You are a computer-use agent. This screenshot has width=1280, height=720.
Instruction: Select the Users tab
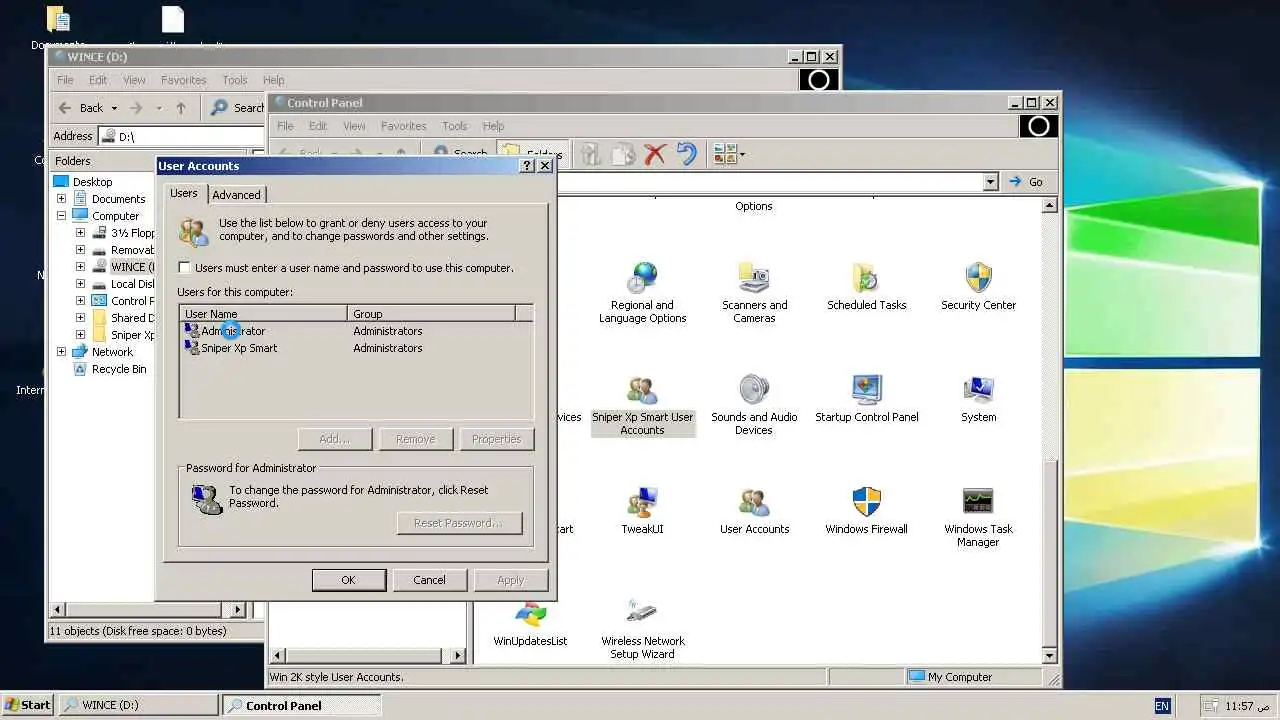click(x=184, y=193)
